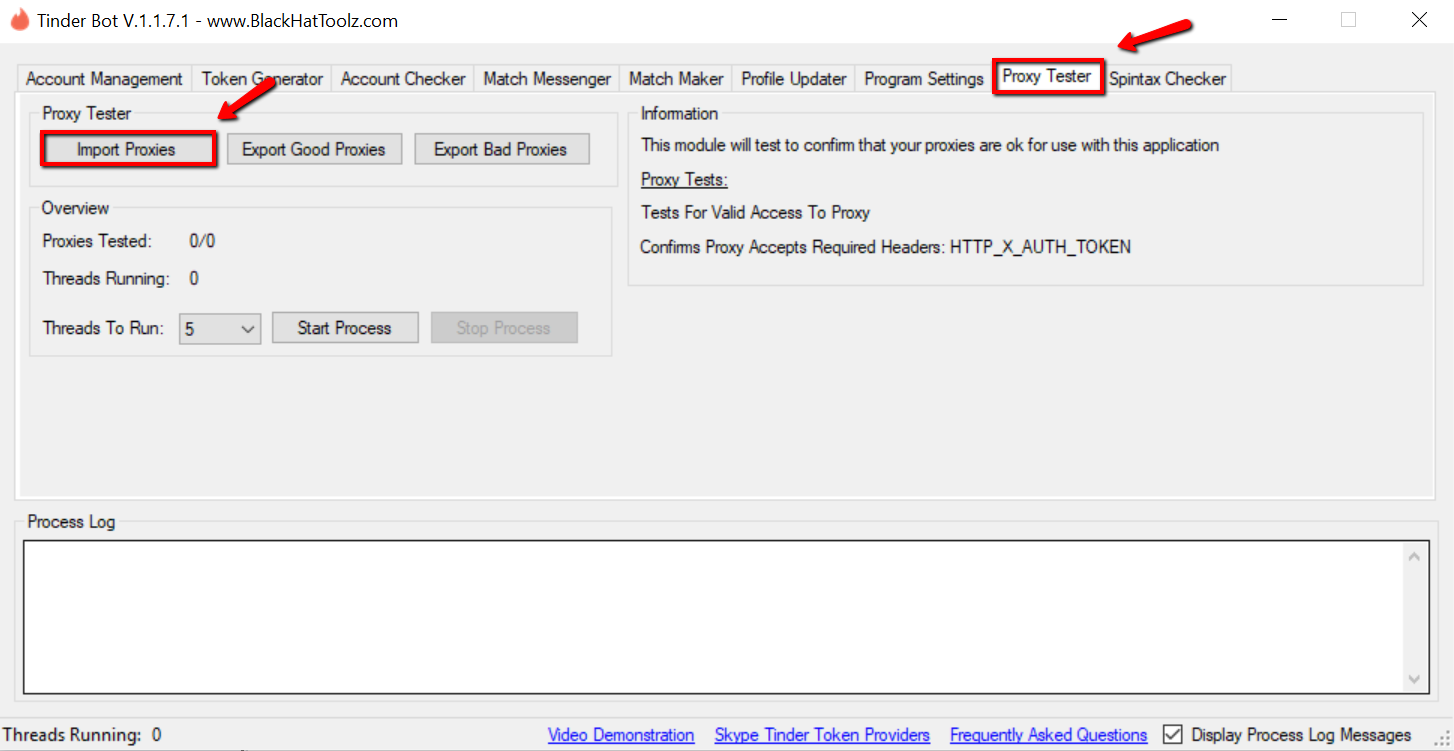Click Tests For Valid Access To Proxy
This screenshot has width=1454, height=751.
point(756,212)
